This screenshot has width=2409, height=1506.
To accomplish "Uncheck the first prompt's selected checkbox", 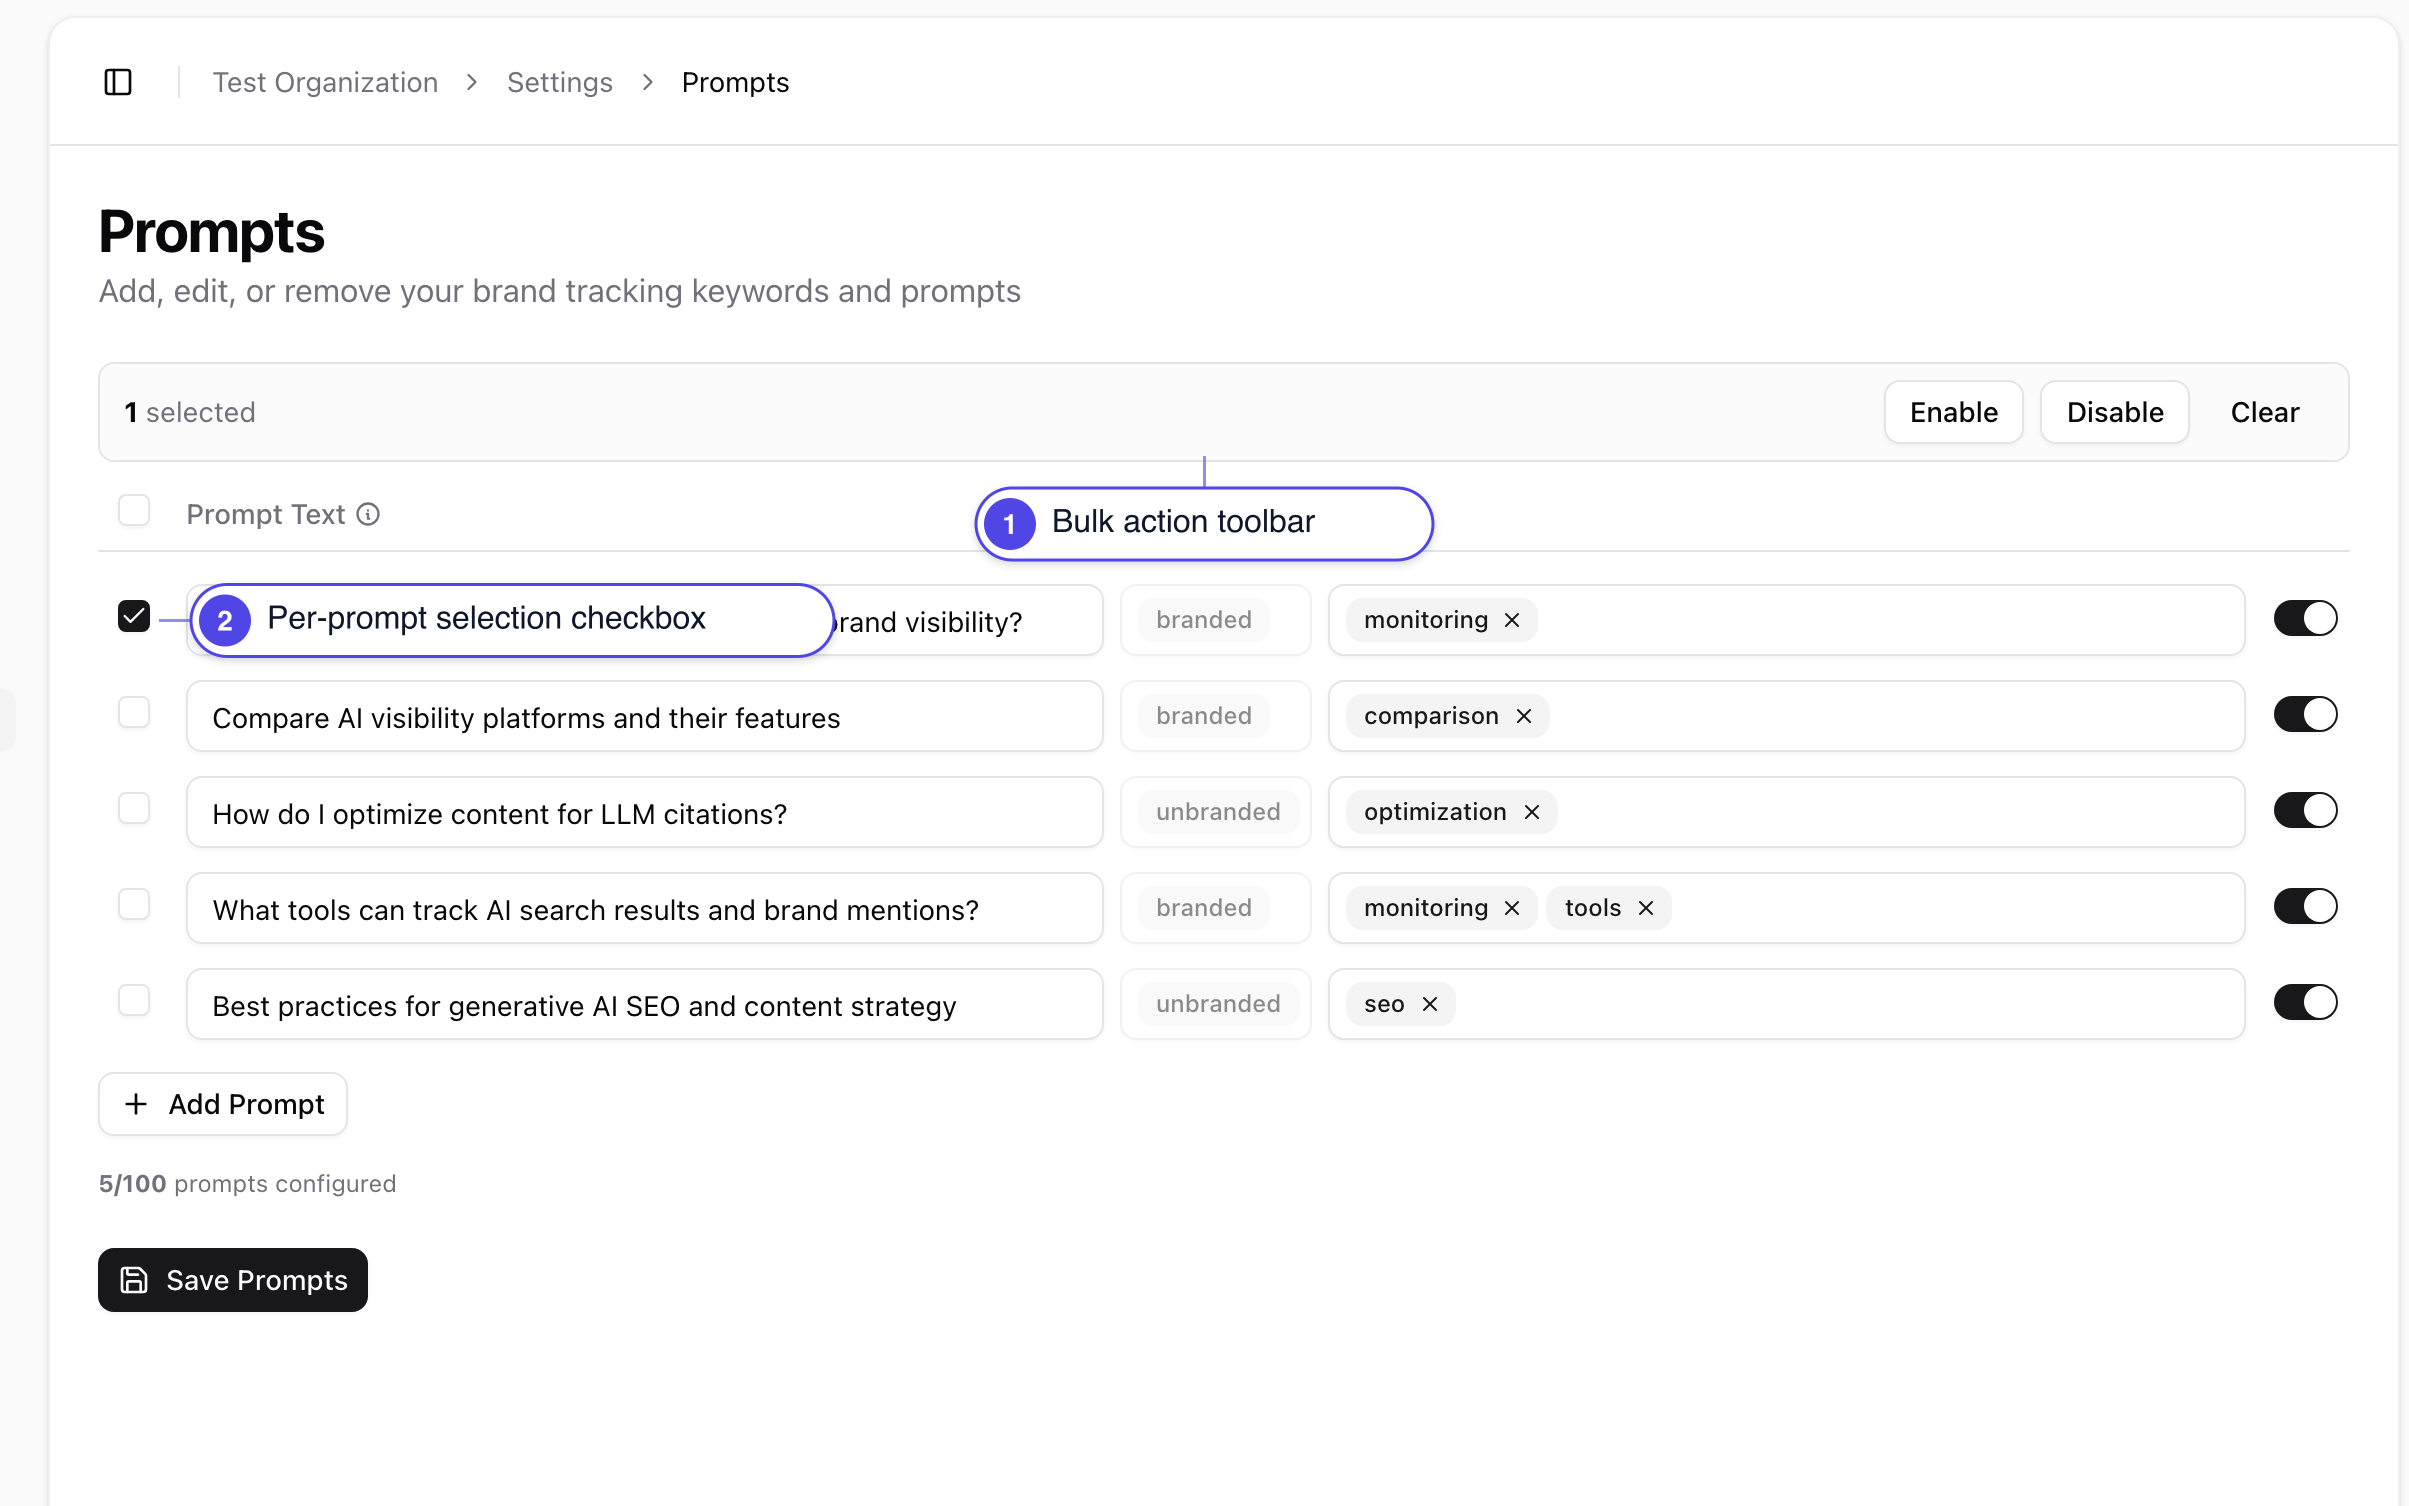I will click(134, 616).
